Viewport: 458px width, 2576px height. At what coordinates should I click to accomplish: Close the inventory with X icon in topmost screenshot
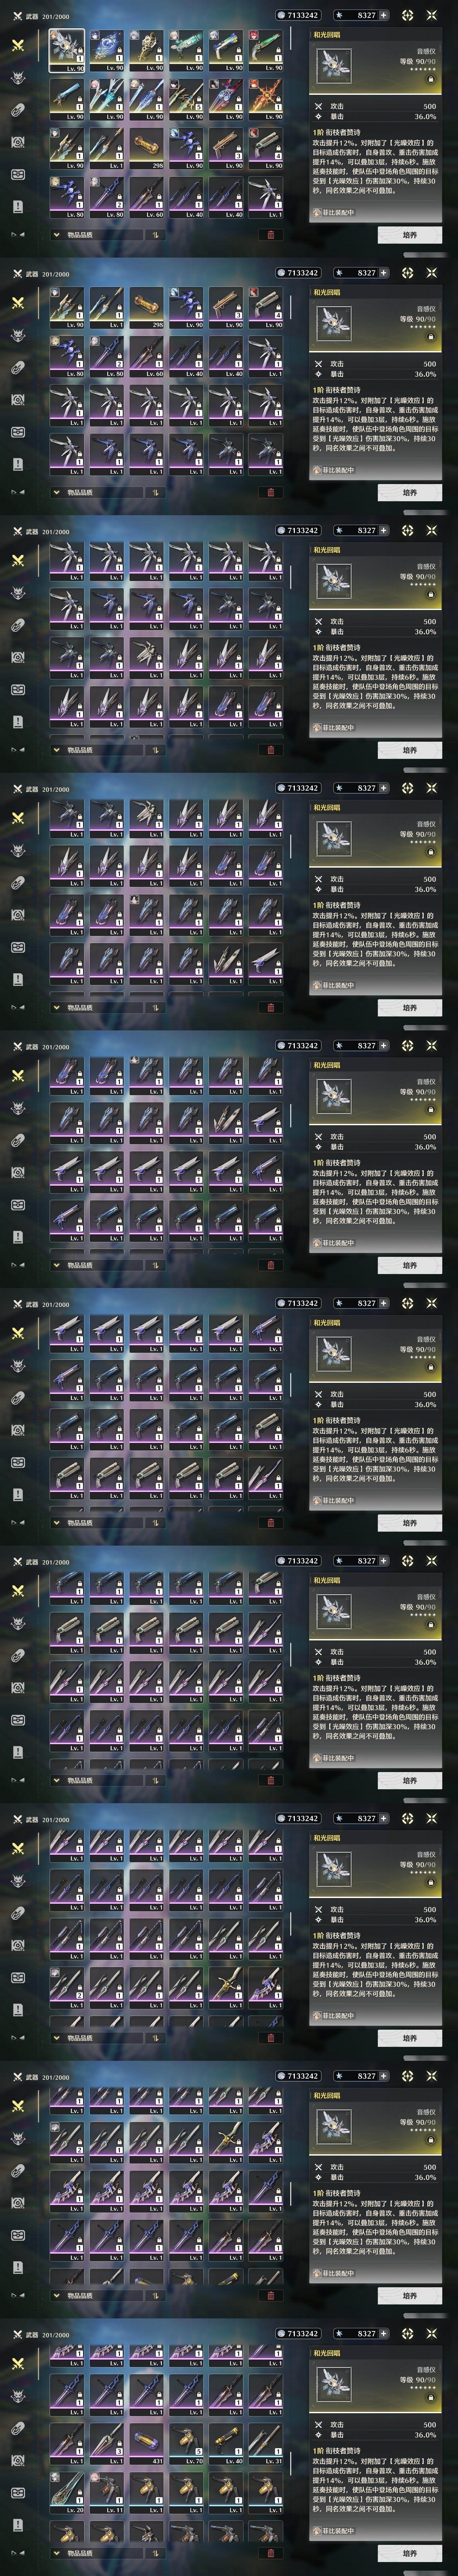pos(432,15)
